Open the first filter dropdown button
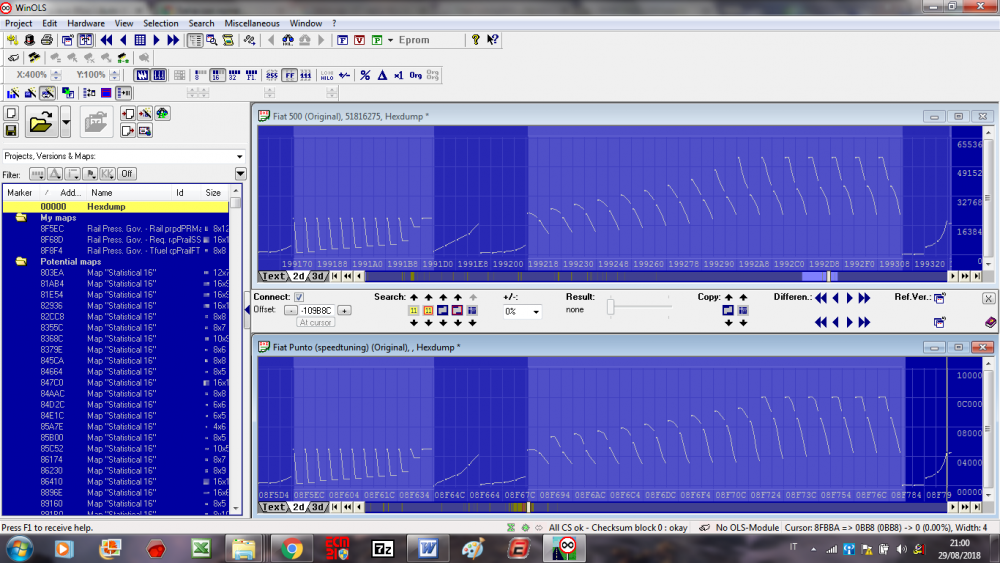 click(37, 173)
